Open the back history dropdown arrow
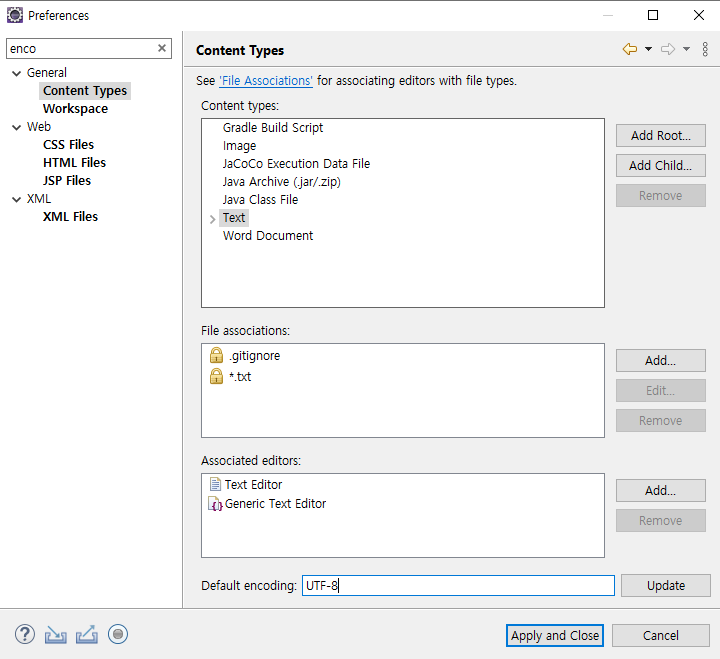 point(648,49)
